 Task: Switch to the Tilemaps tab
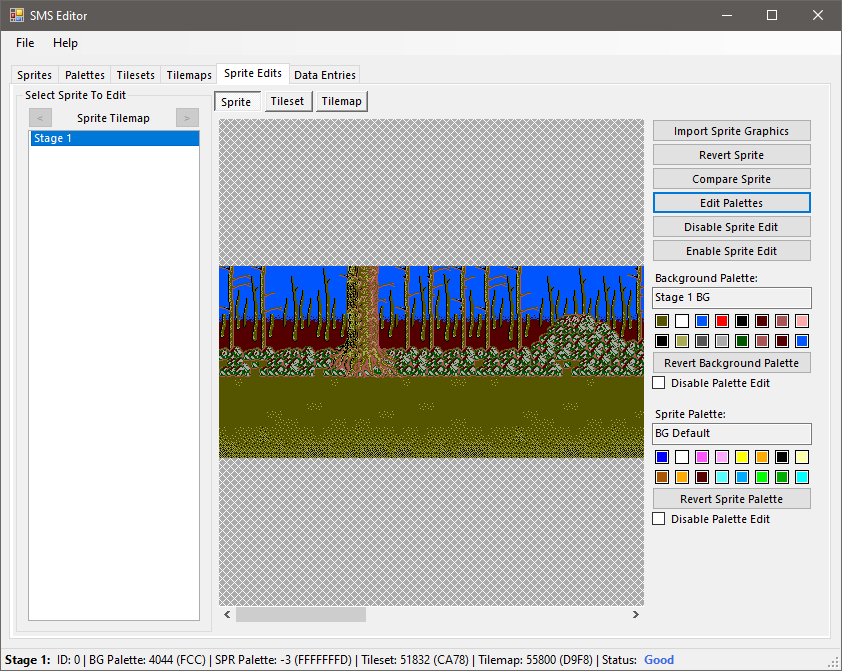189,75
